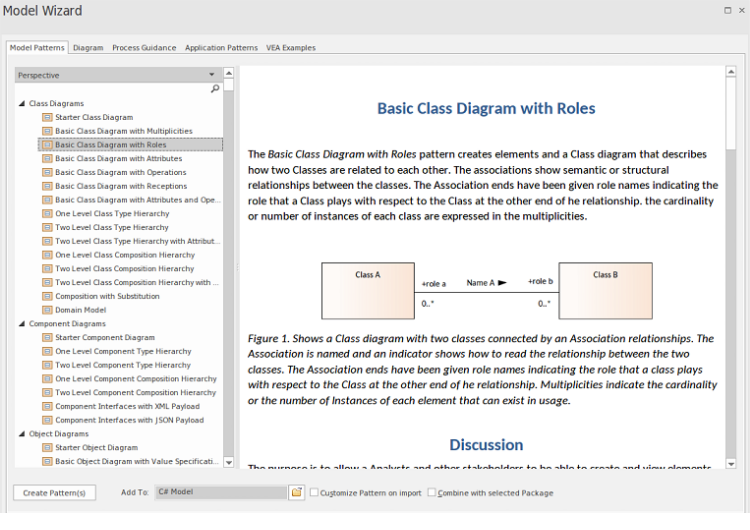Click icon beside Component Interfaces with XML Payload

[x=47, y=407]
